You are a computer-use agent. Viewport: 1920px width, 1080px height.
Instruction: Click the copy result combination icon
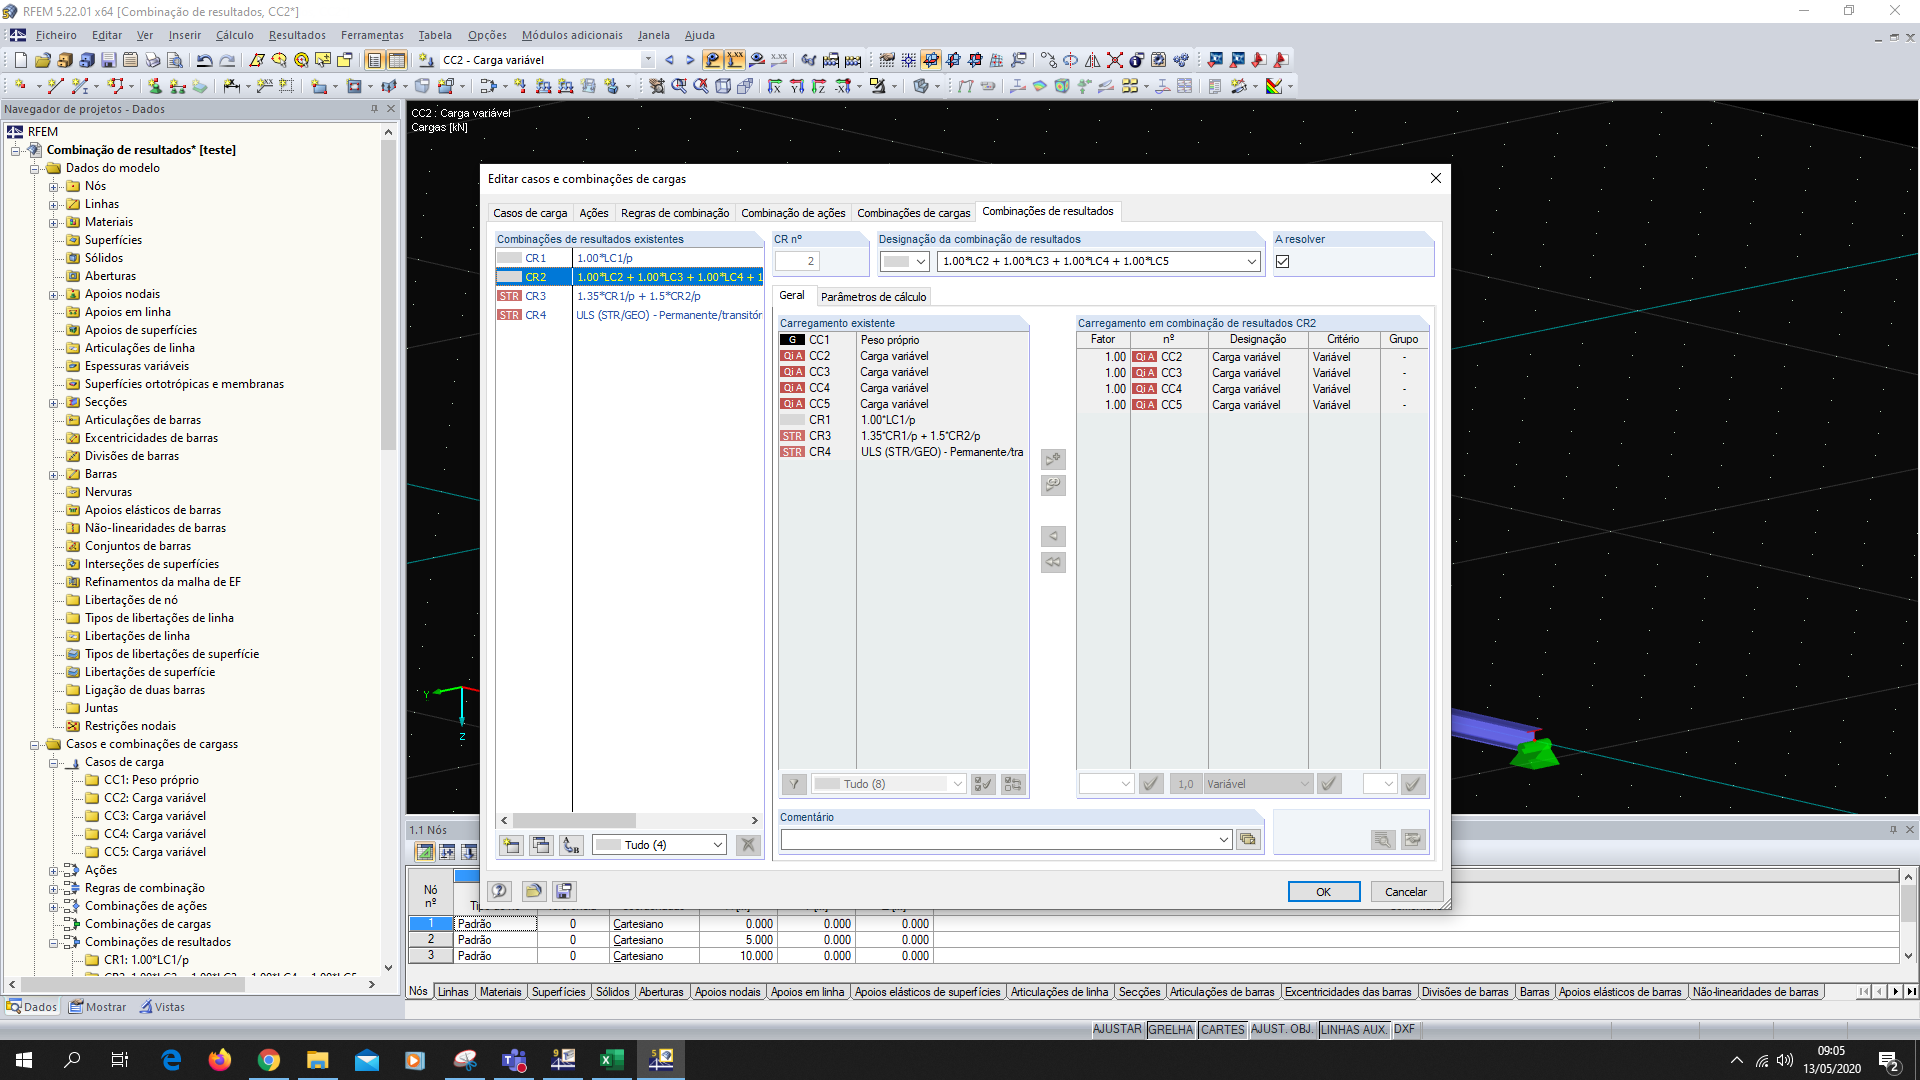[541, 845]
